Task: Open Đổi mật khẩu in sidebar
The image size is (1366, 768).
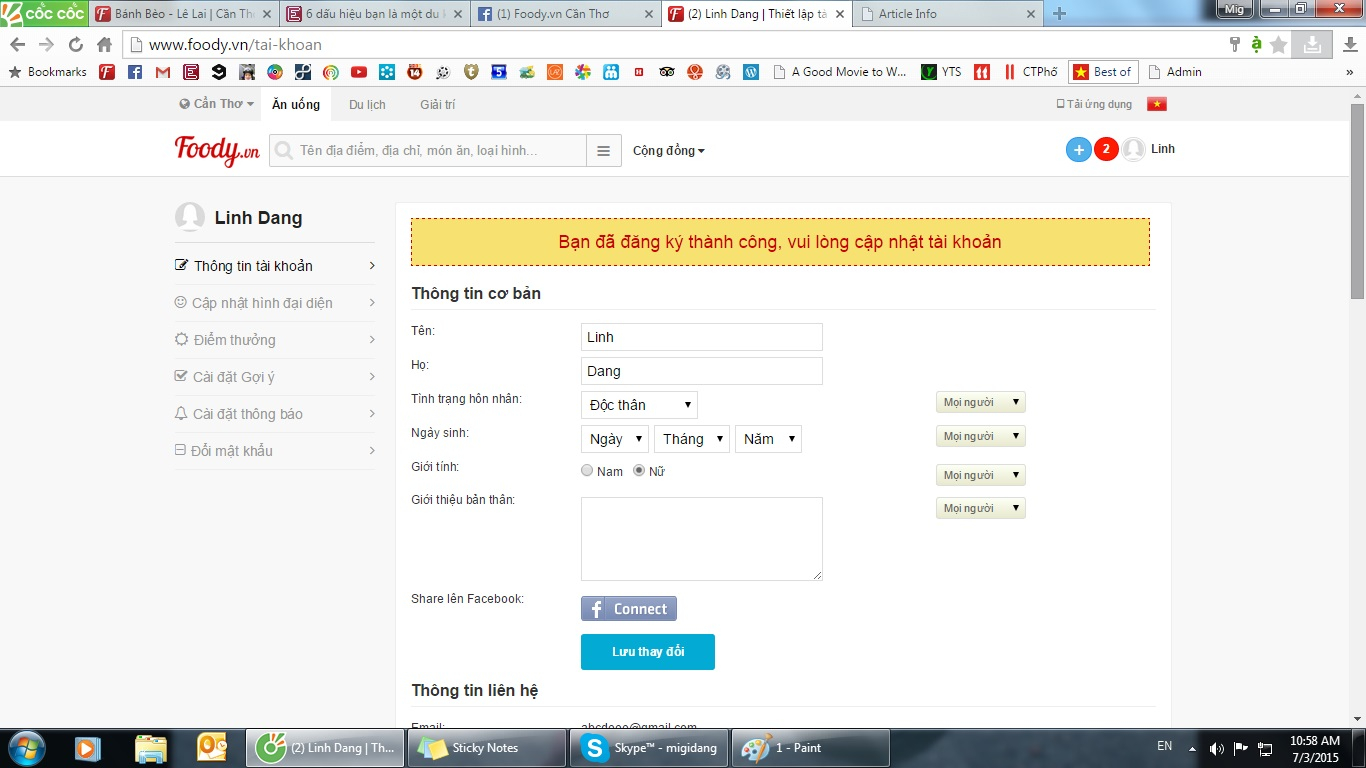Action: (232, 451)
